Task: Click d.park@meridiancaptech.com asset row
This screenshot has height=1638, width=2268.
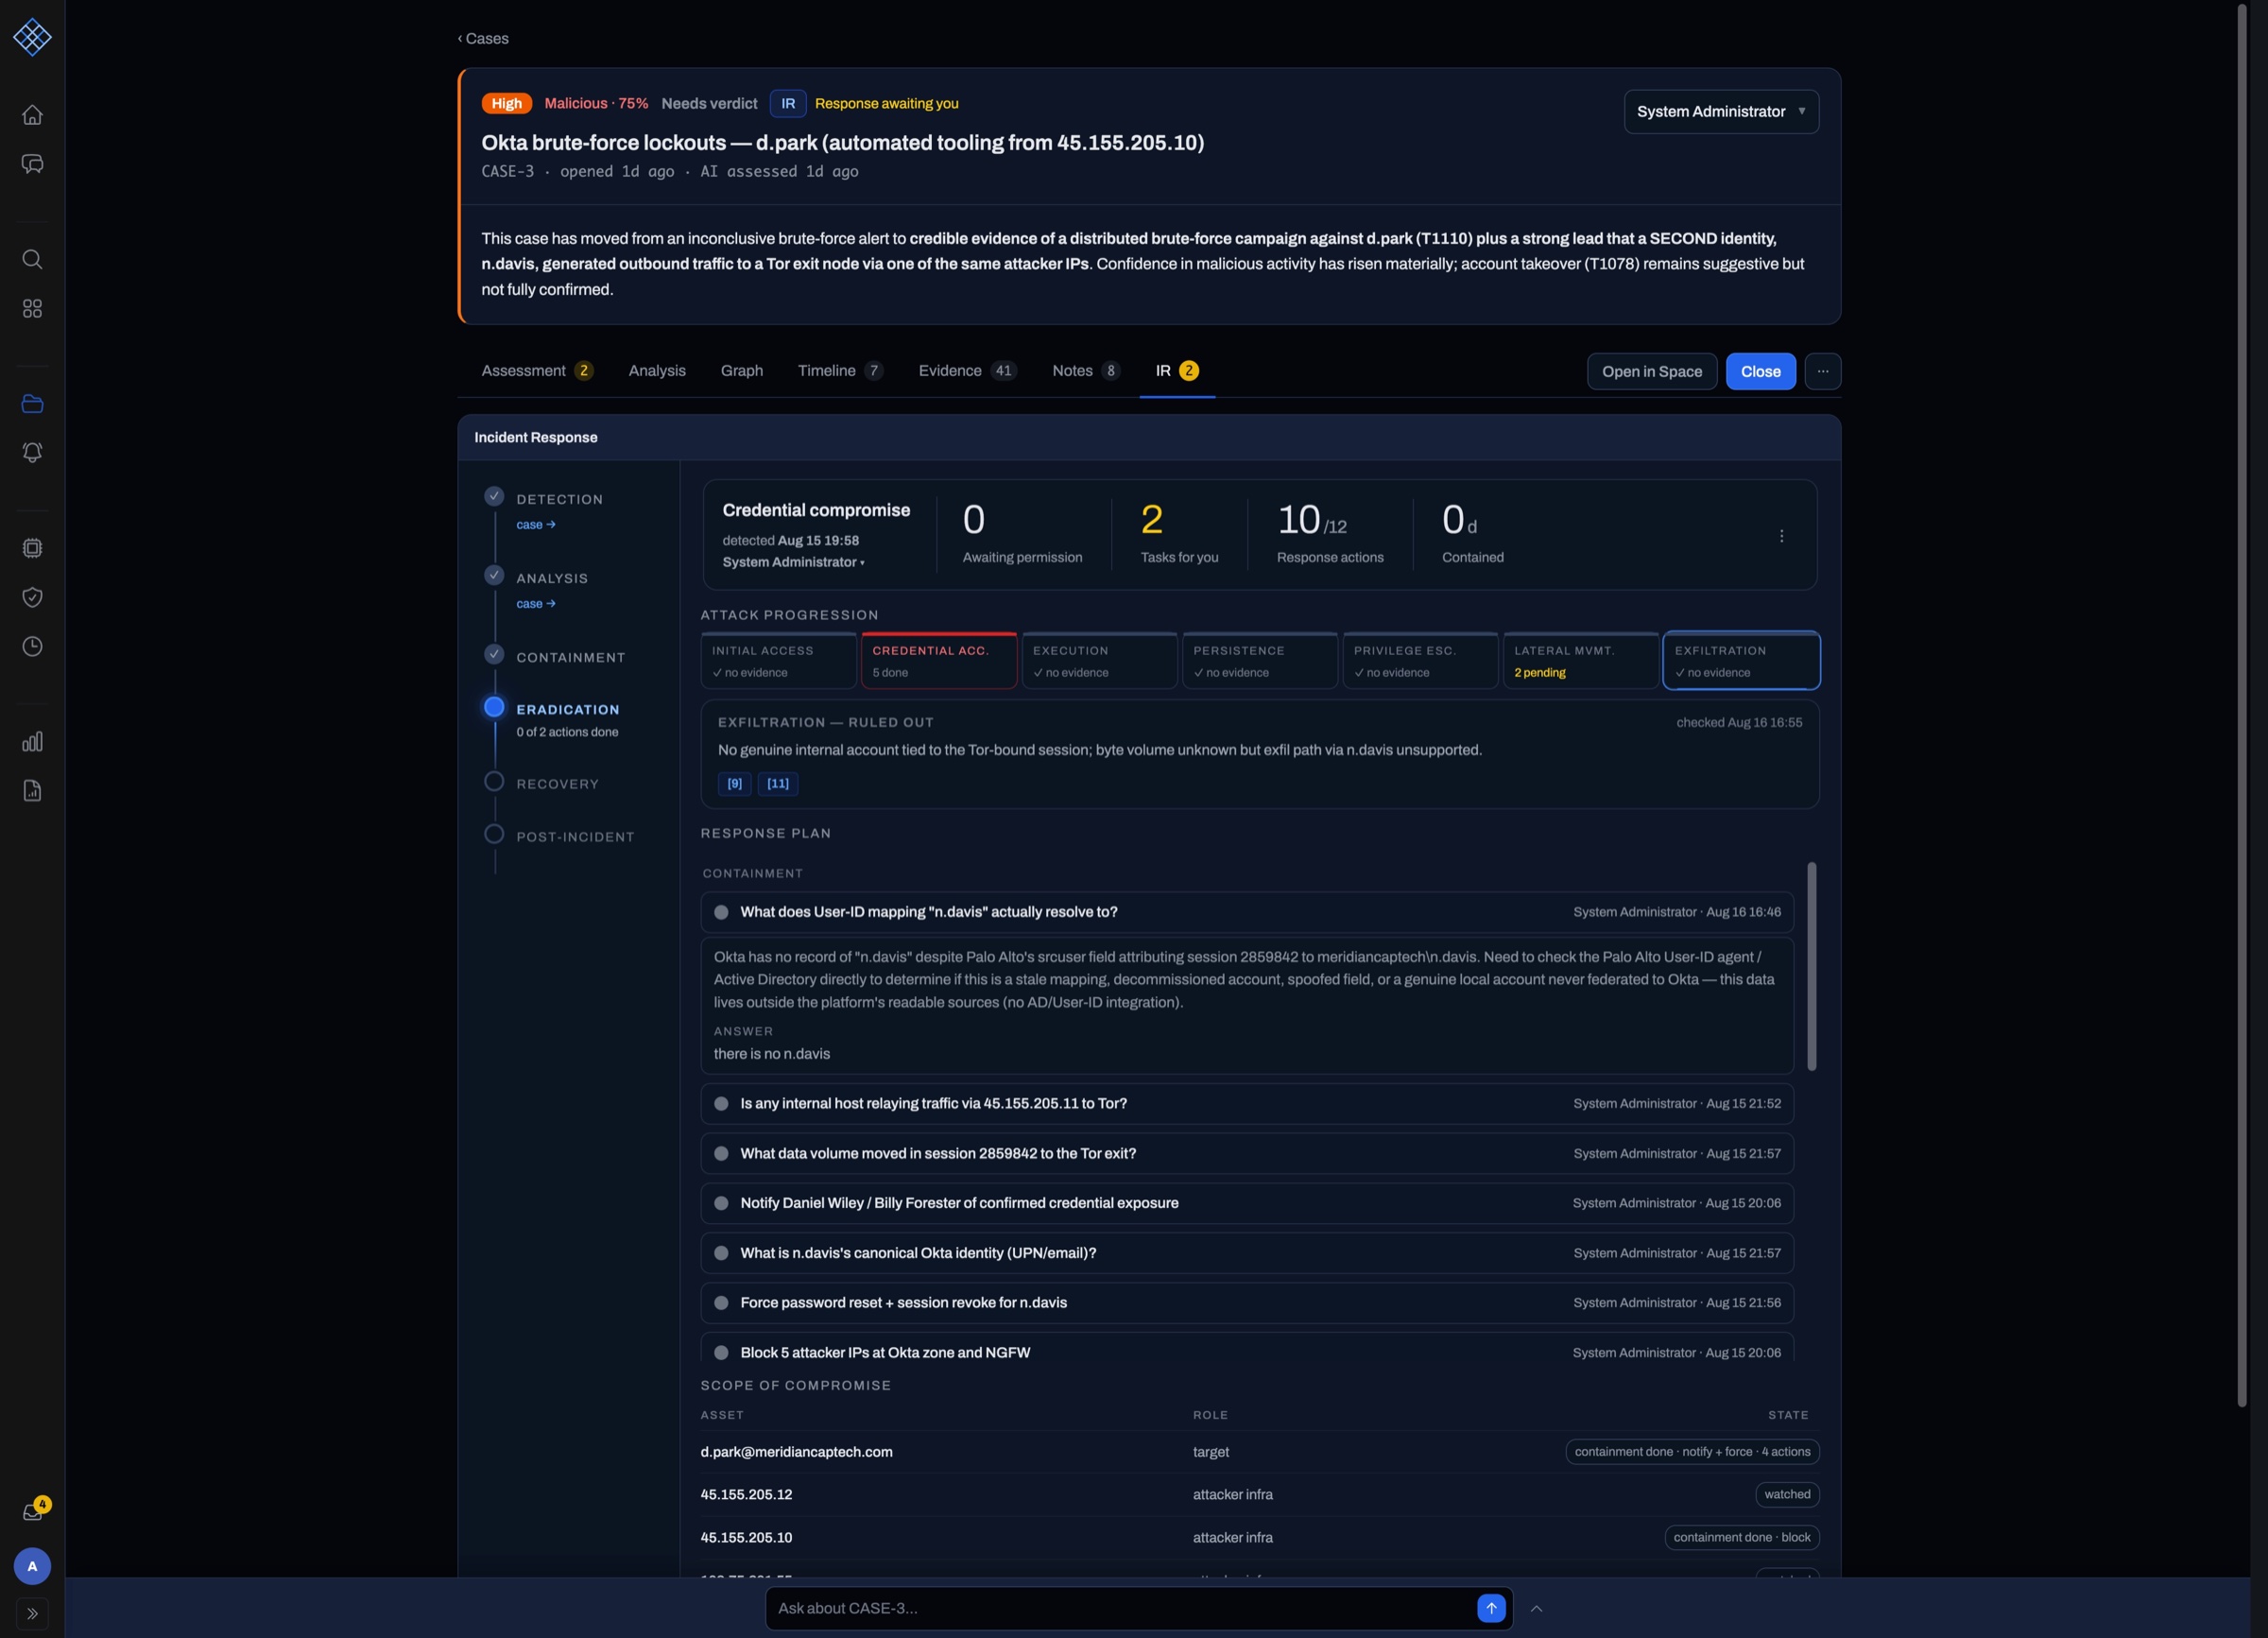Action: [1259, 1452]
